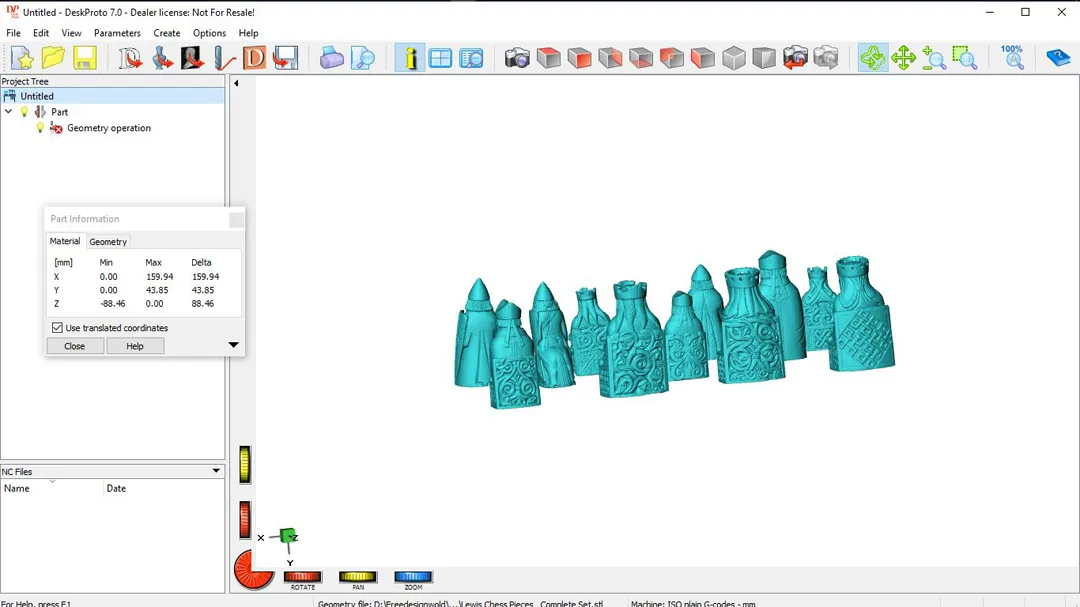This screenshot has height=607, width=1080.
Task: Click the Write NC file icon
Action: (285, 58)
